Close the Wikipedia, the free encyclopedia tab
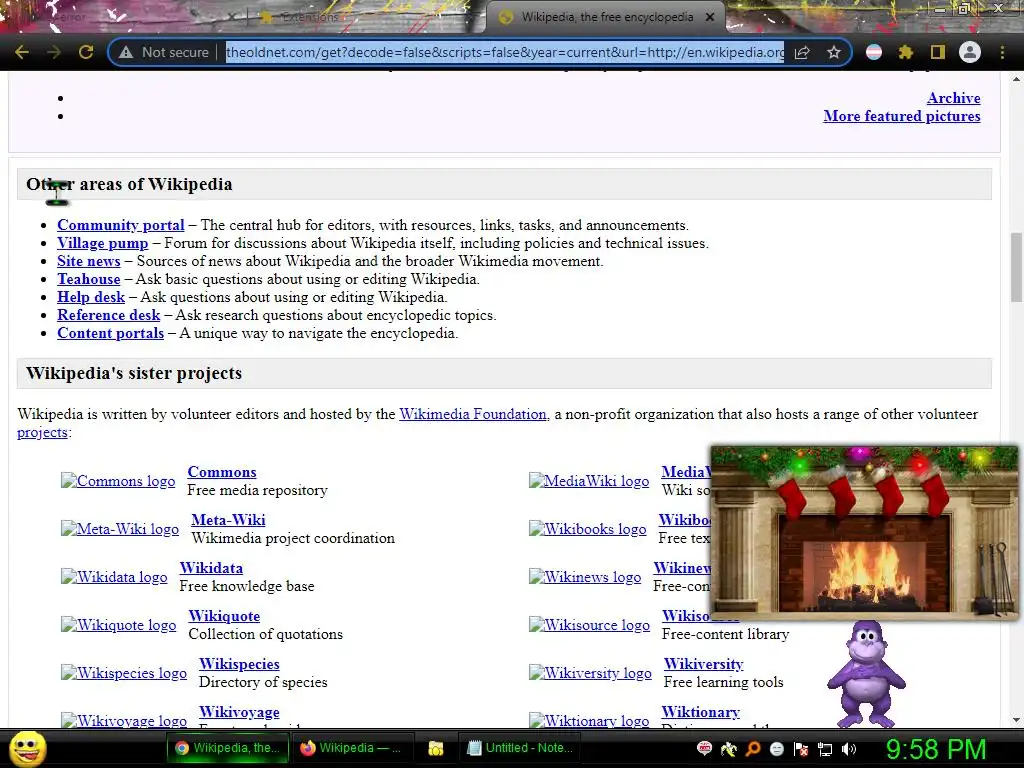The image size is (1024, 768). point(710,18)
